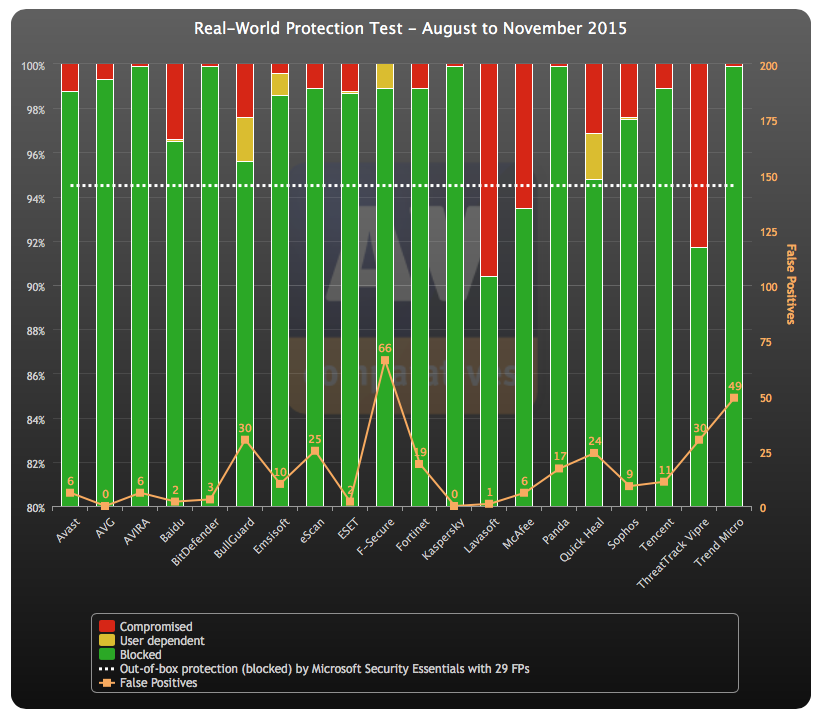The width and height of the screenshot is (822, 719).
Task: Select Kaspersky false positives point 0
Action: tap(455, 506)
